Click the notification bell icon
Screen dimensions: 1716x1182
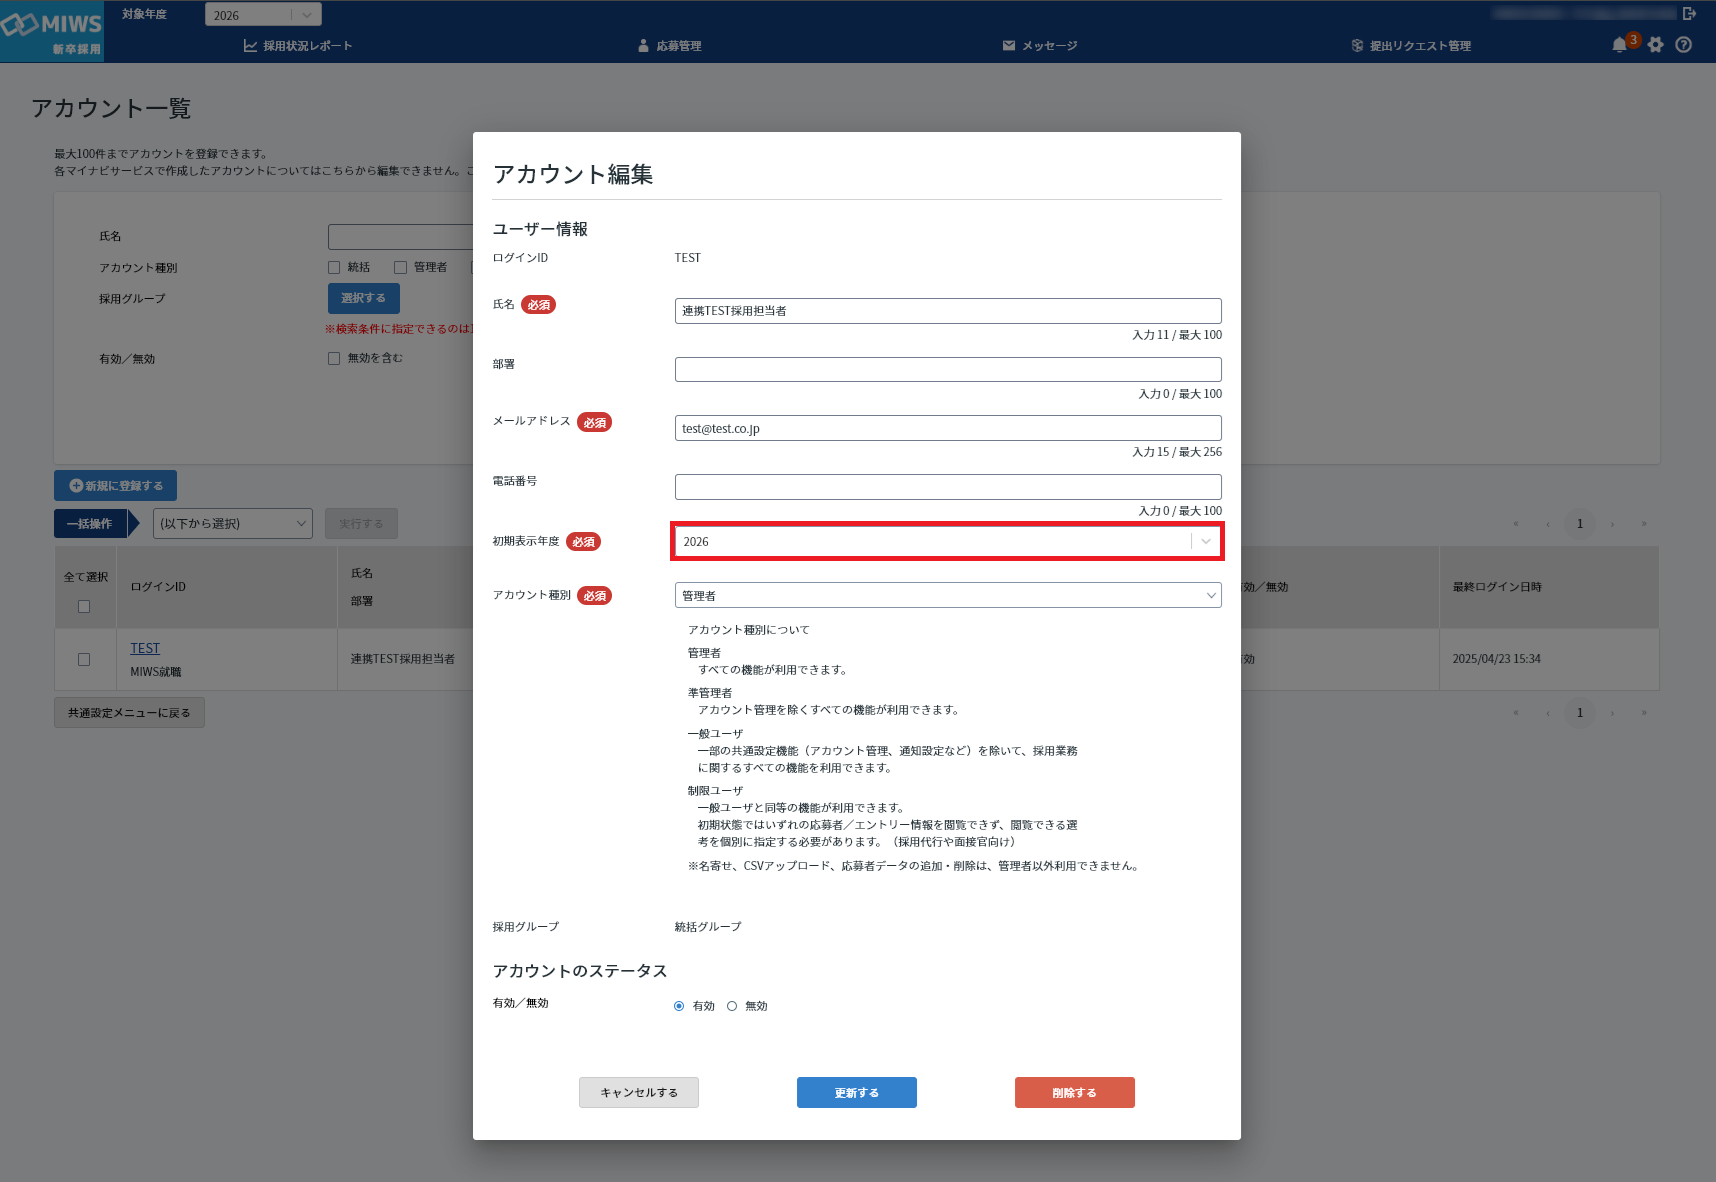[x=1619, y=45]
